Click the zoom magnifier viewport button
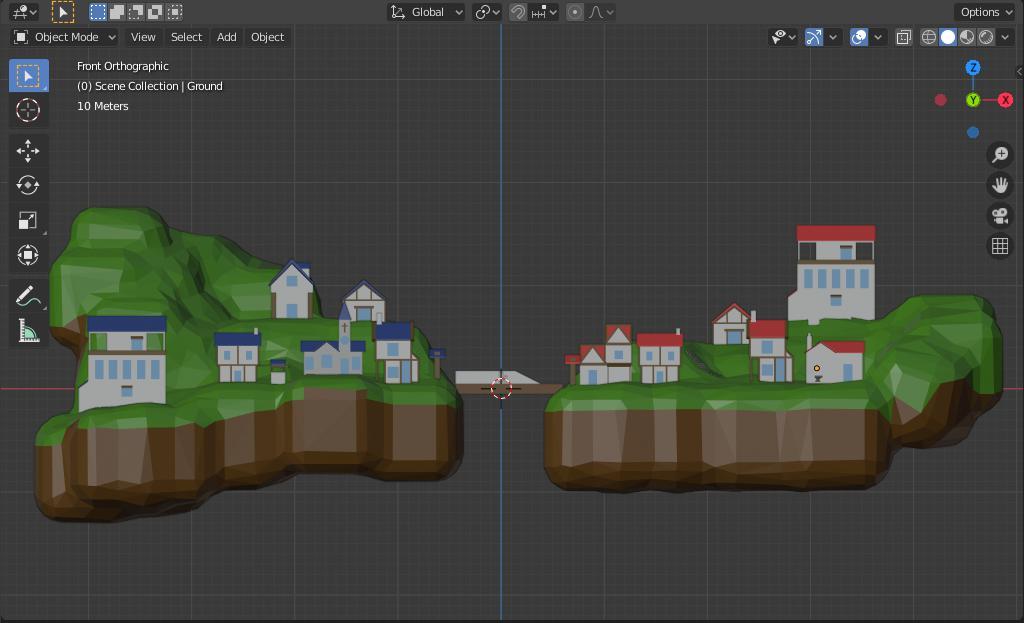The height and width of the screenshot is (623, 1024). 999,154
